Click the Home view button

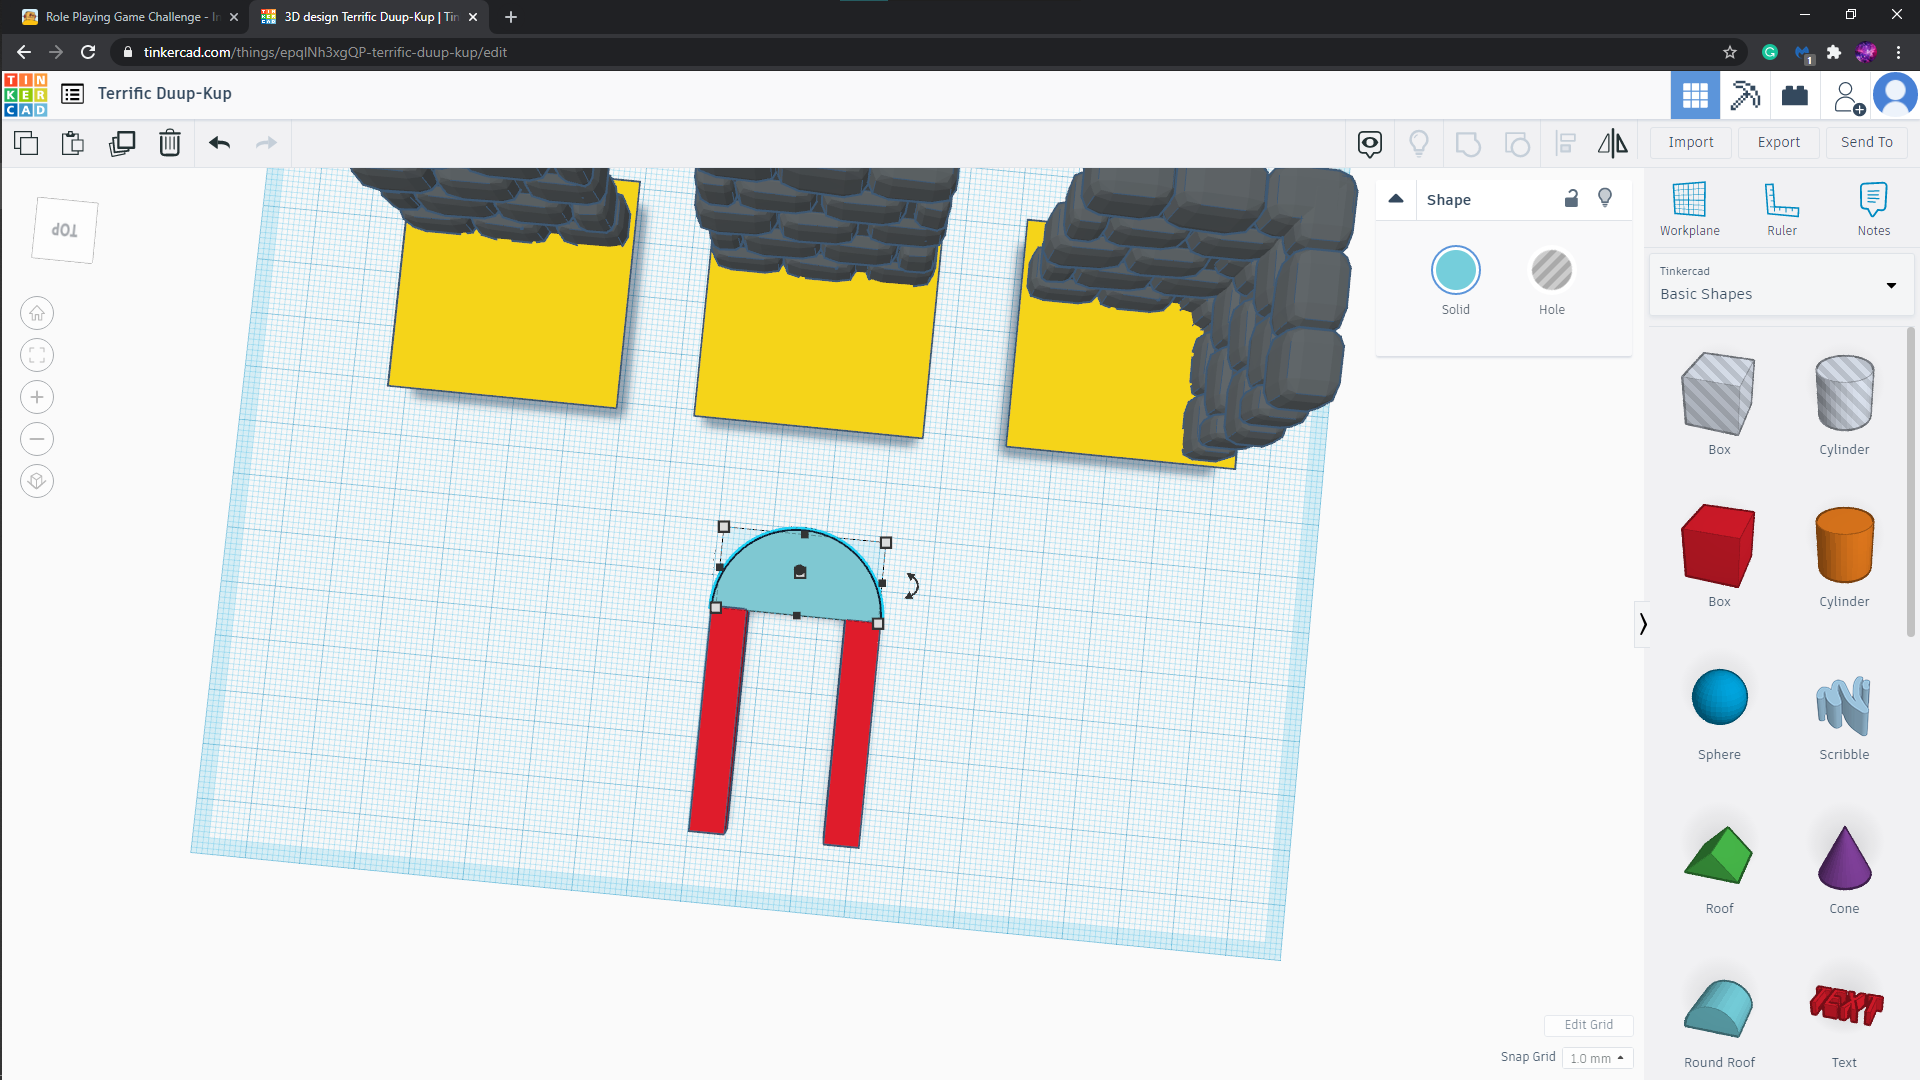click(37, 313)
